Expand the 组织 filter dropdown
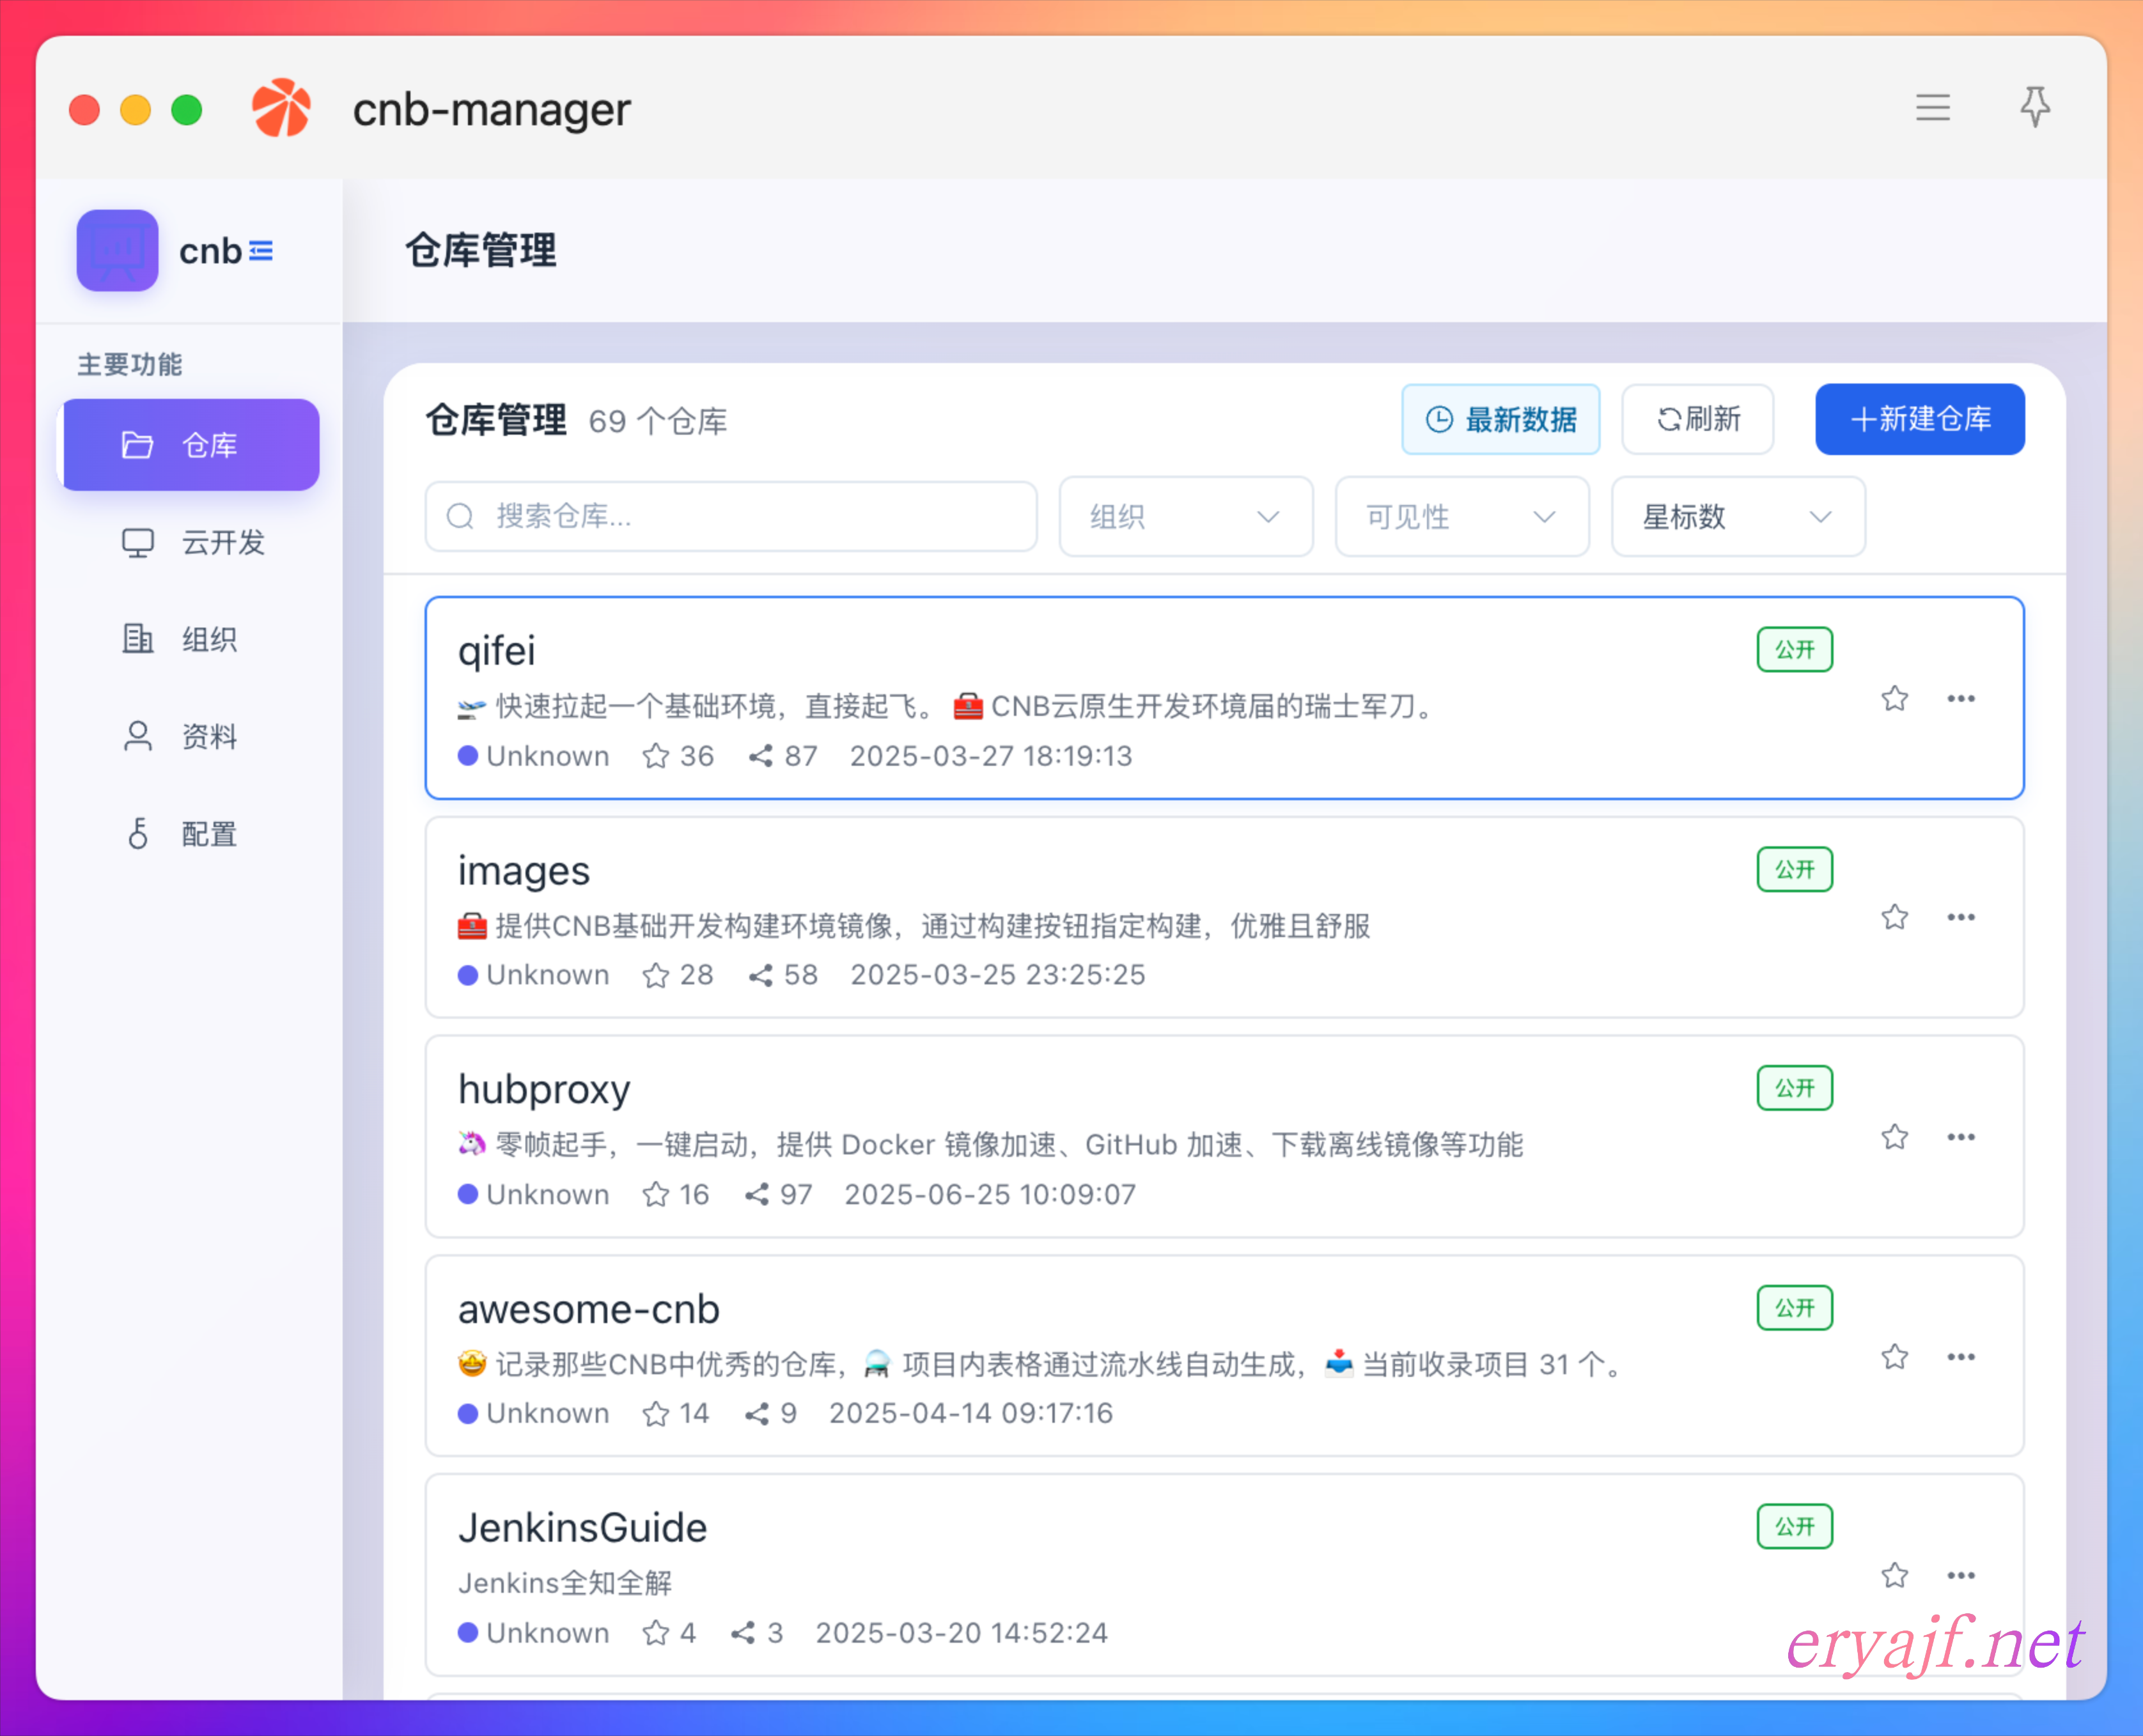2143x1736 pixels. tap(1185, 517)
